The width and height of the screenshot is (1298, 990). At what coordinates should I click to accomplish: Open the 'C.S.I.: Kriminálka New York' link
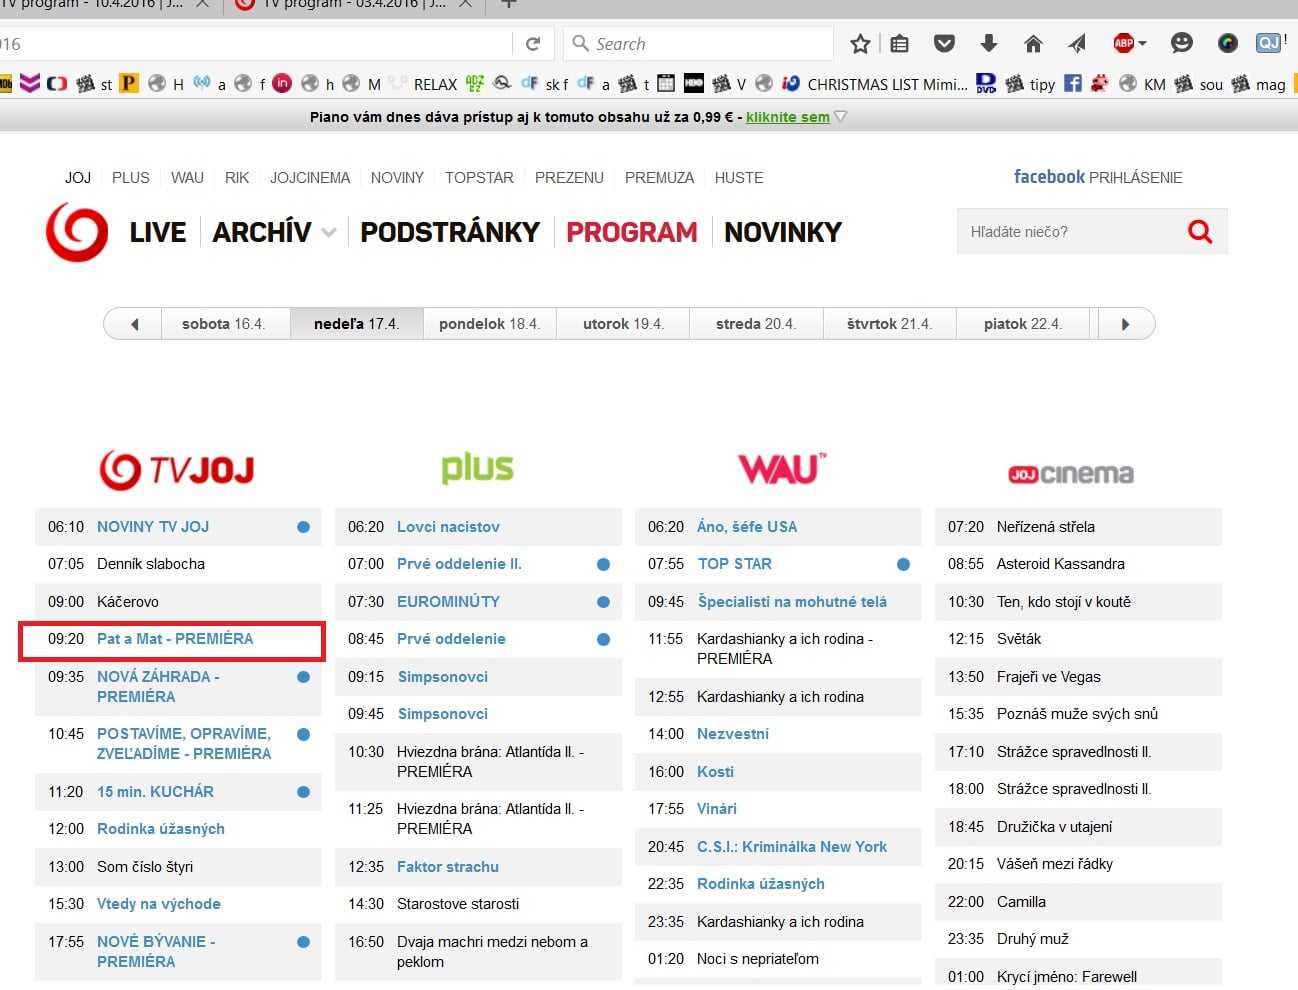point(792,847)
